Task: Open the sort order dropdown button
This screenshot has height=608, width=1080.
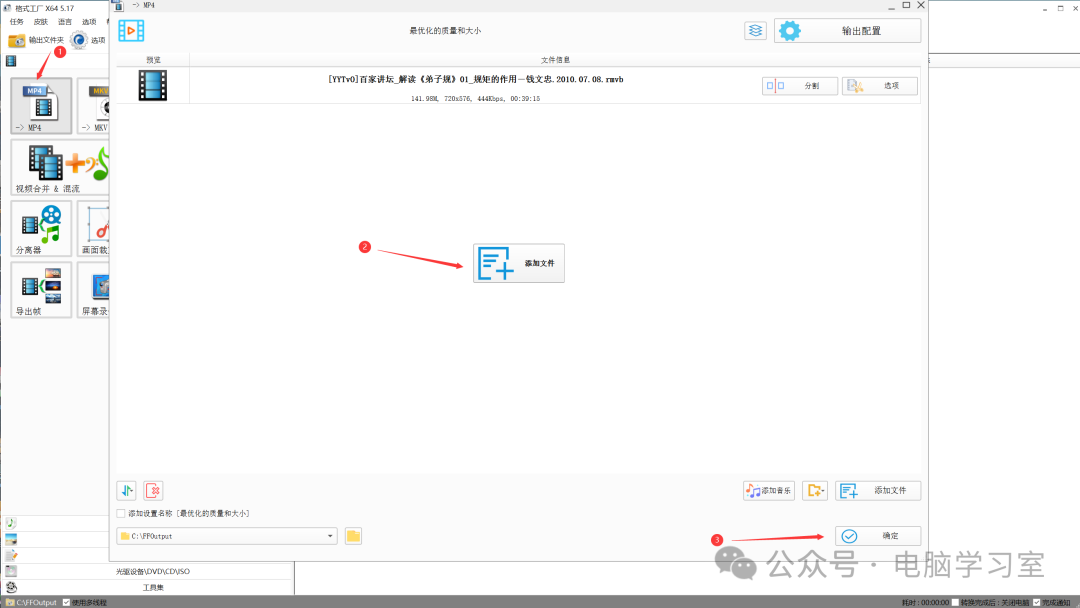Action: (127, 490)
